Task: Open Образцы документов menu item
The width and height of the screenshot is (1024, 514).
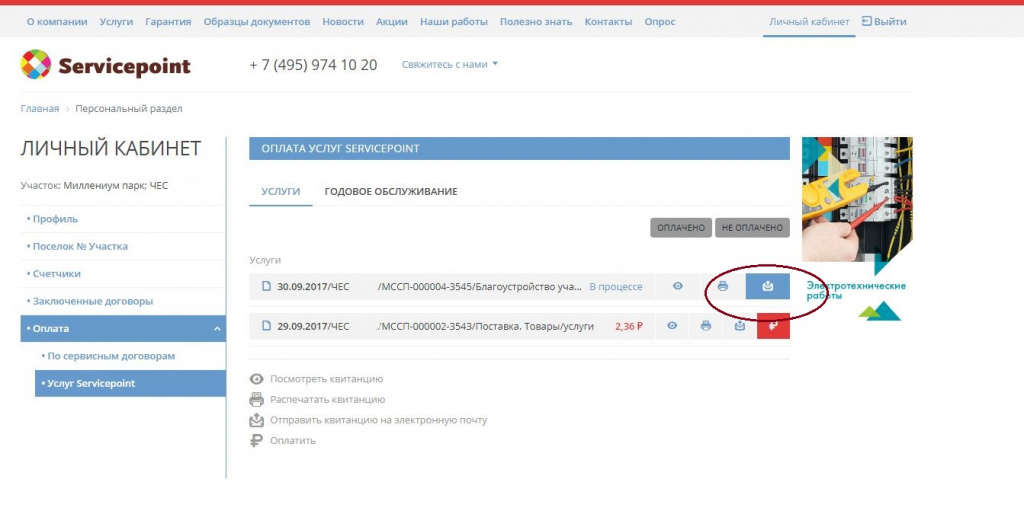Action: click(x=257, y=22)
